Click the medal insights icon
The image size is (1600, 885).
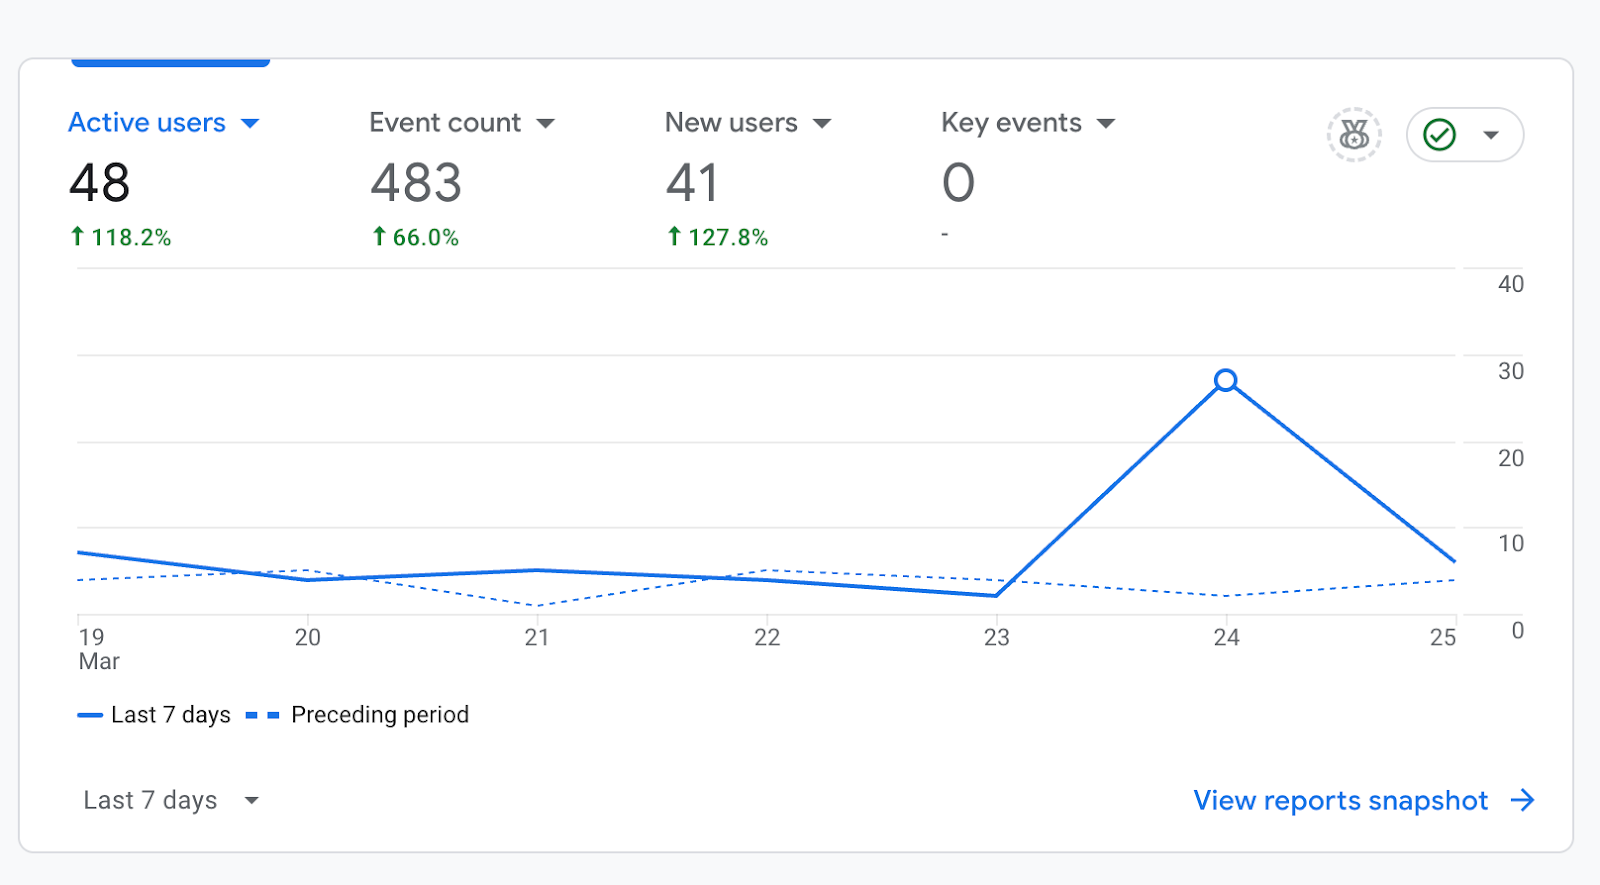pos(1354,134)
